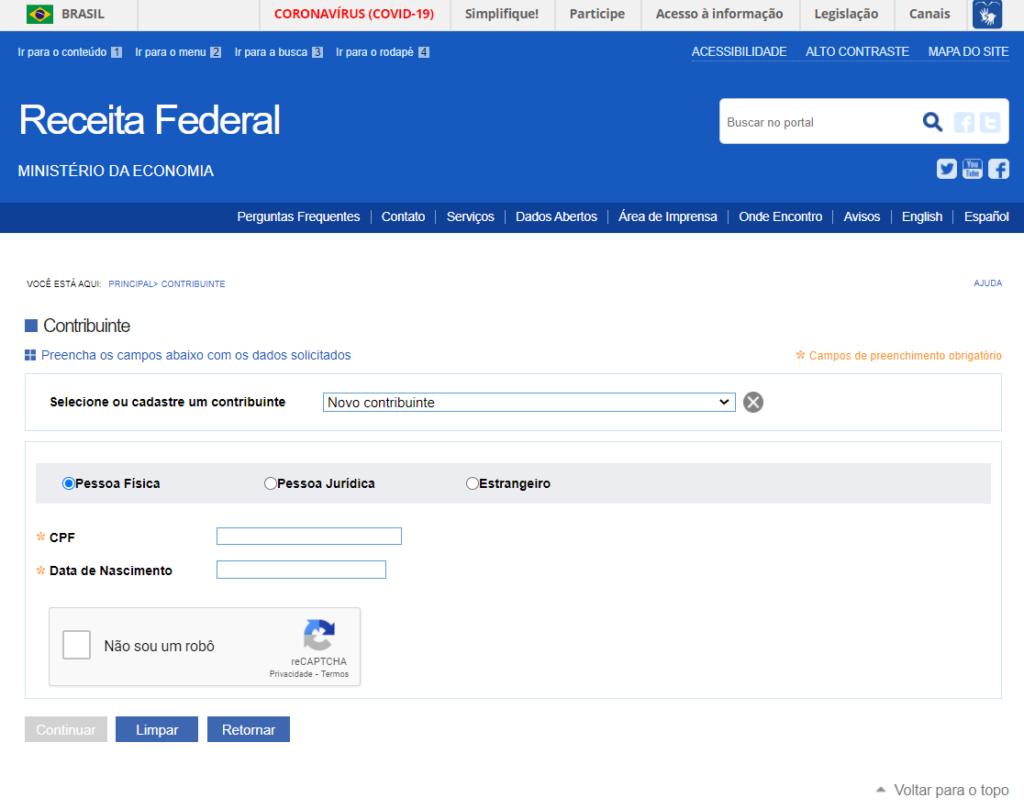Open Dados Abertos nav link
The image size is (1024, 809).
(x=556, y=217)
